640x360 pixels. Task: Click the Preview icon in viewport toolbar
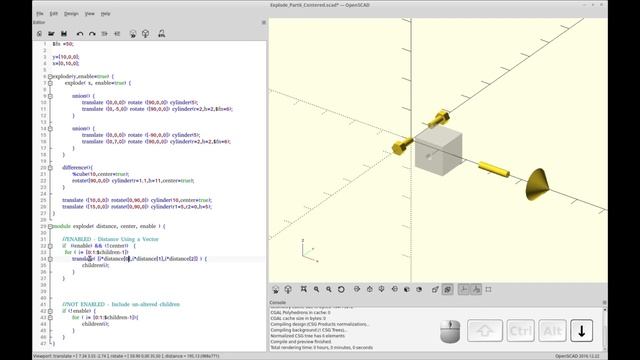pos(276,289)
